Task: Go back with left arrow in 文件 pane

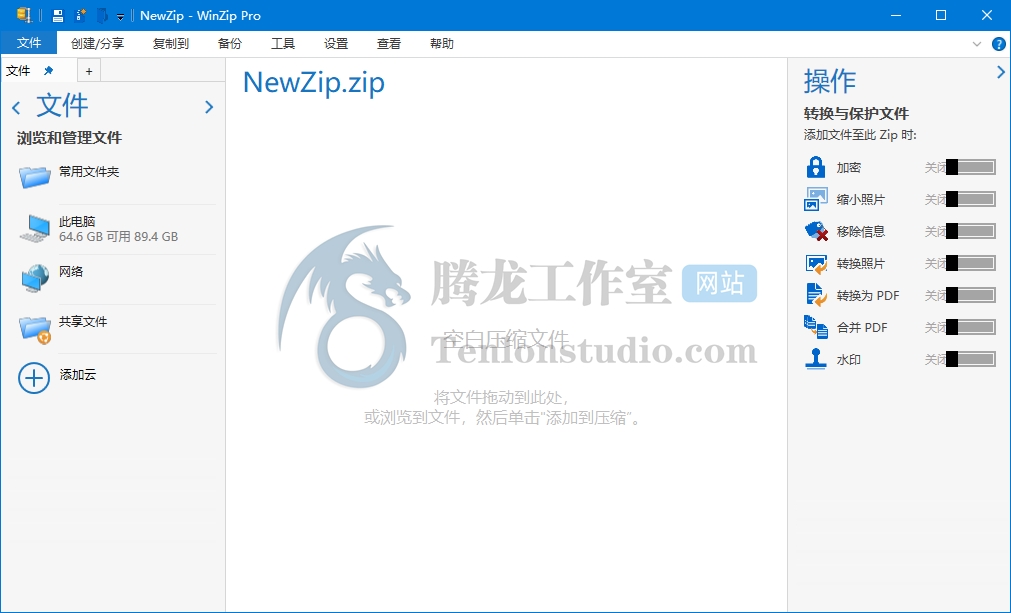Action: 16,108
